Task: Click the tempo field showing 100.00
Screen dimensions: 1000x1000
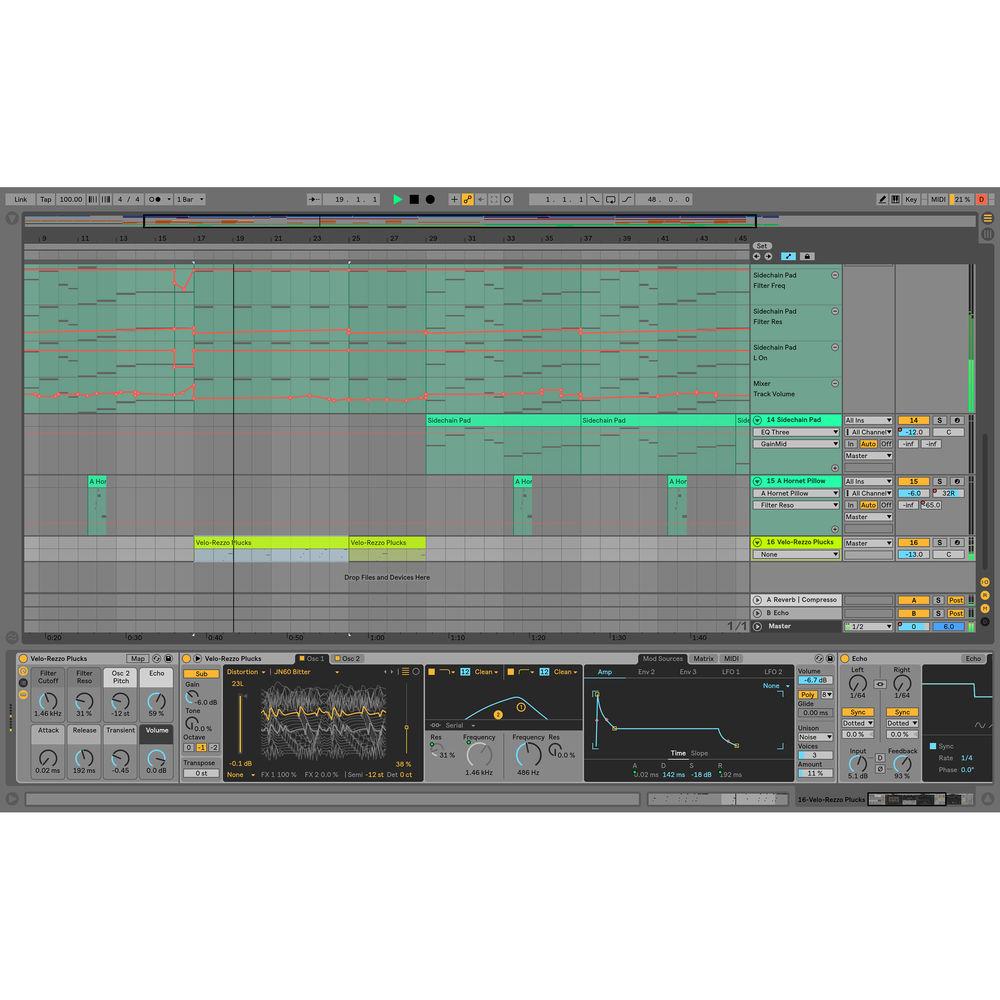Action: coord(69,199)
